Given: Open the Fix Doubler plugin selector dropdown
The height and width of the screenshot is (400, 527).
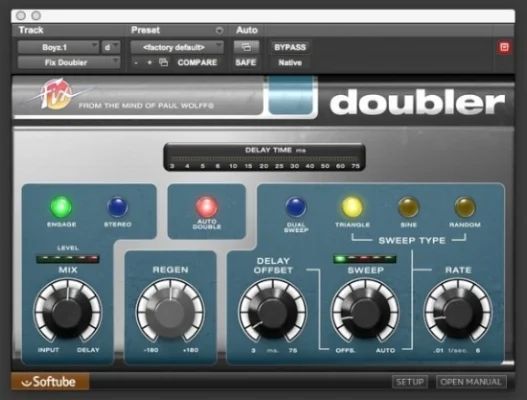Looking at the screenshot, I should pos(69,62).
